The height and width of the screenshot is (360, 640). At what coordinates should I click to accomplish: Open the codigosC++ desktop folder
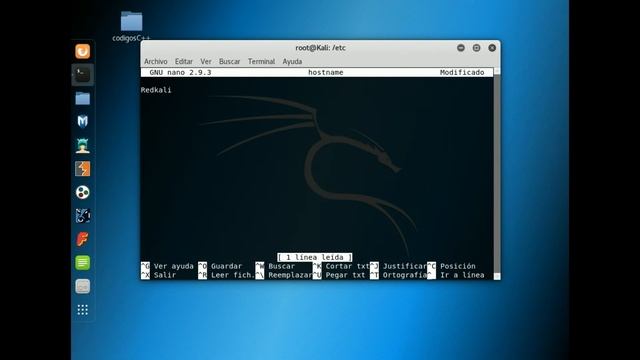pos(131,26)
